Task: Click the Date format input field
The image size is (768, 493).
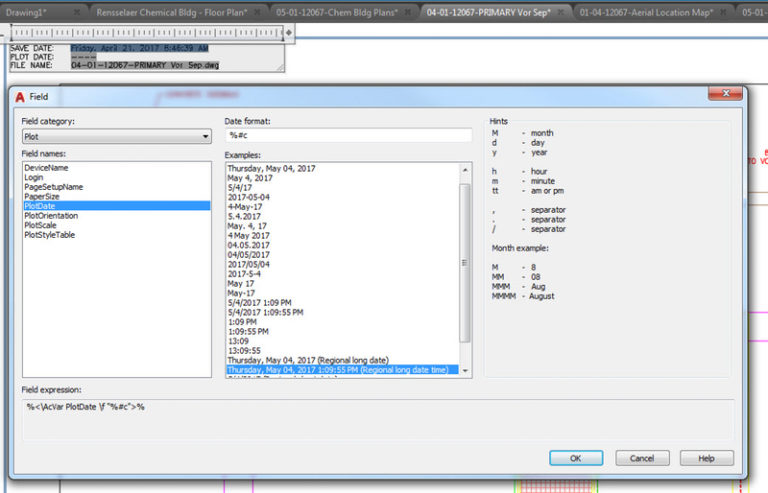Action: pos(348,136)
